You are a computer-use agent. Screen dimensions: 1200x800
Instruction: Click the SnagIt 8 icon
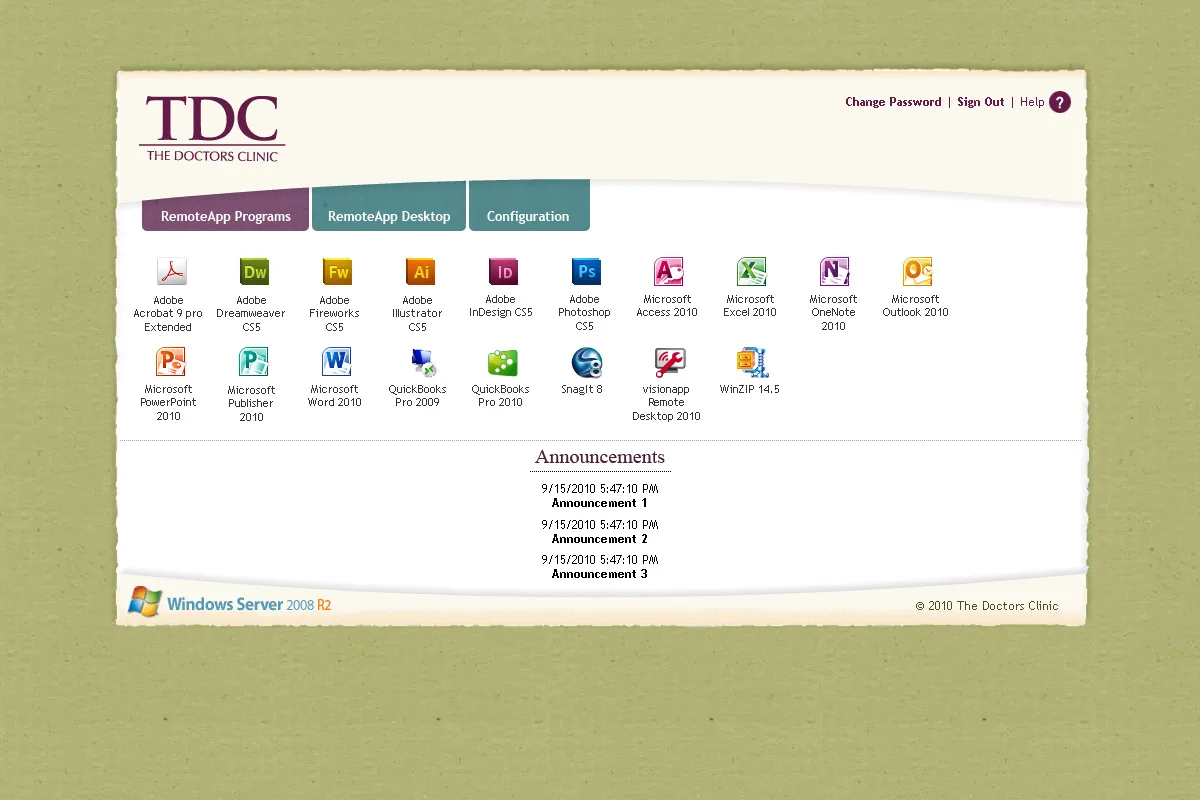click(586, 362)
